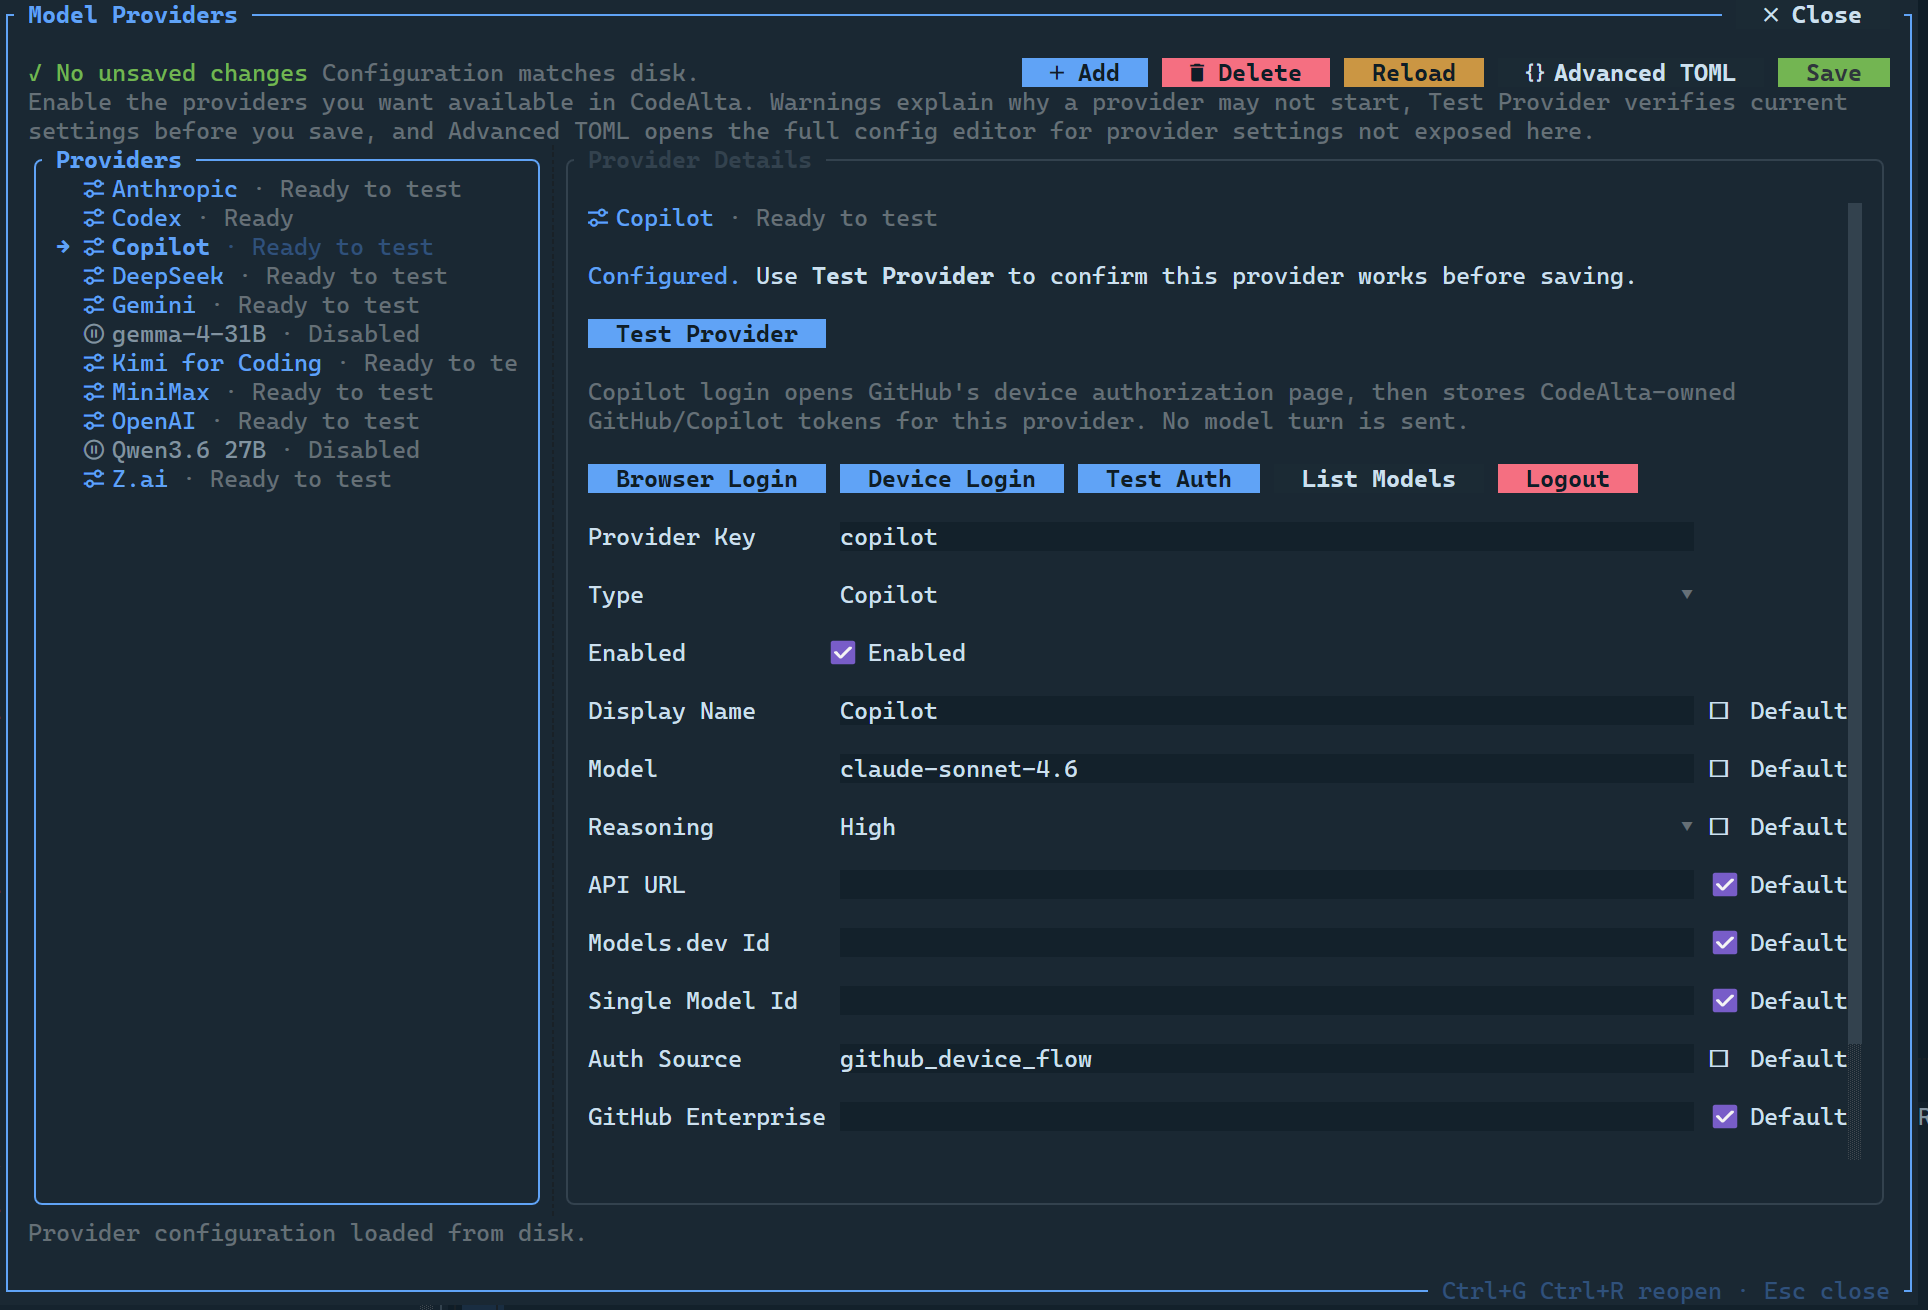This screenshot has width=1928, height=1310.
Task: Open the Advanced TOML editor
Action: [1630, 73]
